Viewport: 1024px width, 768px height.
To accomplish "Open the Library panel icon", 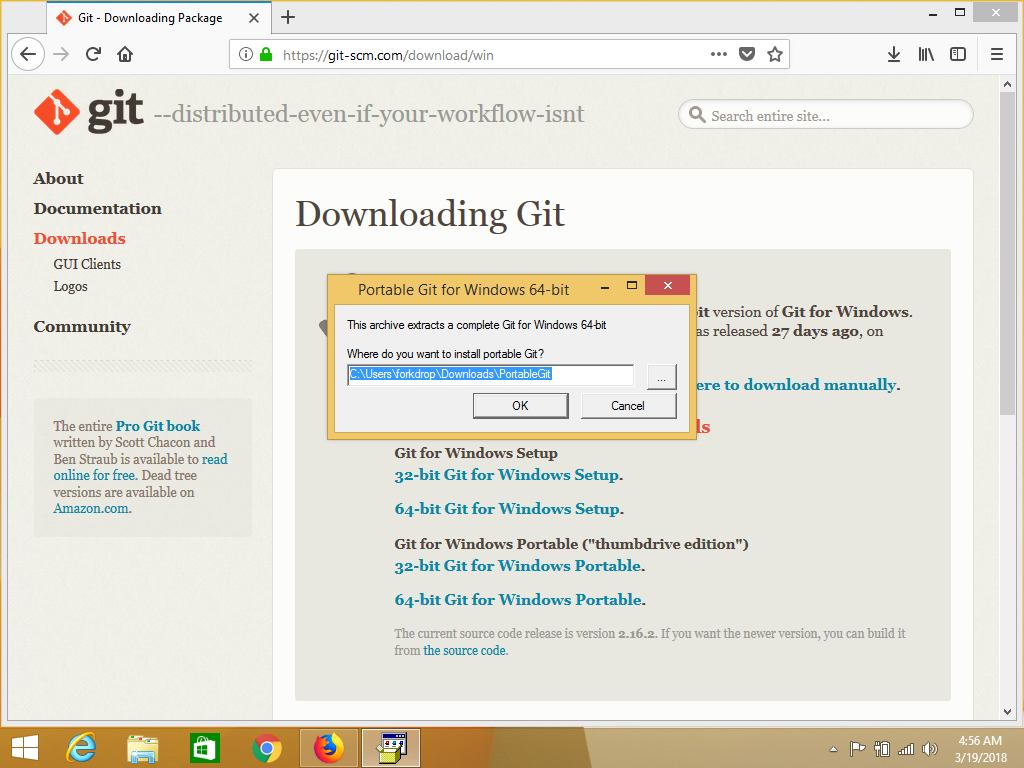I will [x=925, y=54].
